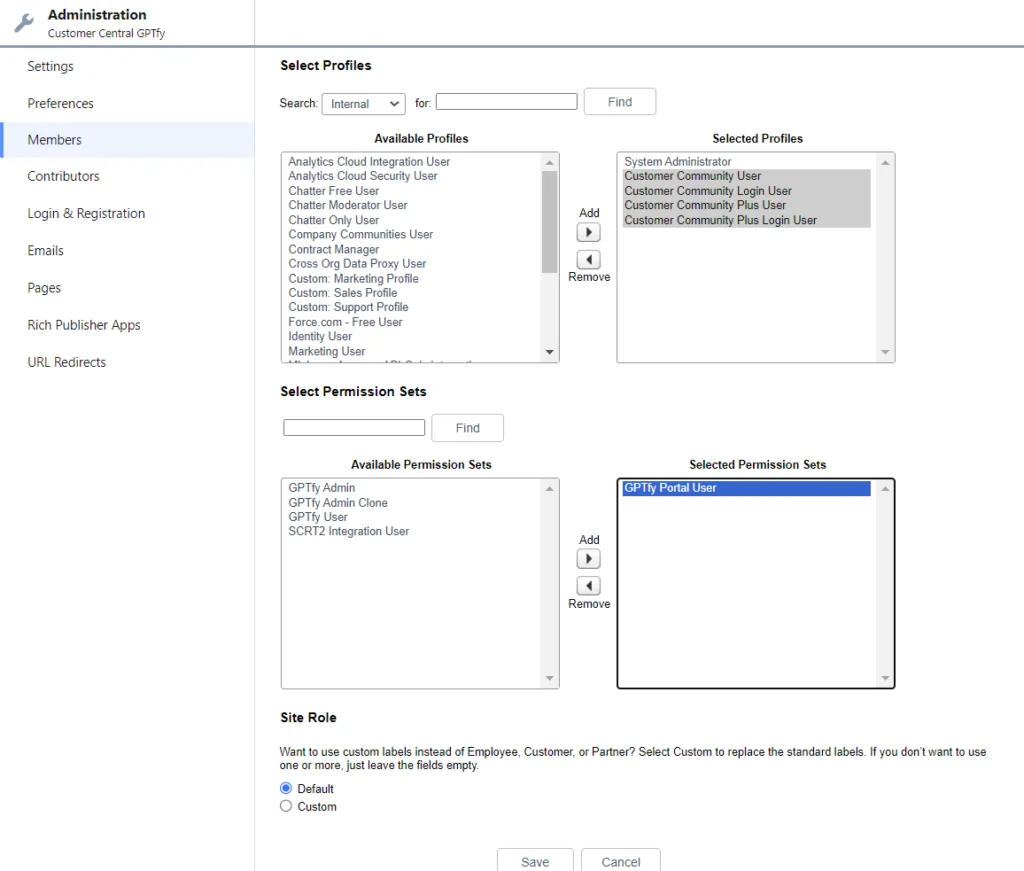Select Chatter Free User in Available Profiles
This screenshot has height=871, width=1024.
coord(334,191)
